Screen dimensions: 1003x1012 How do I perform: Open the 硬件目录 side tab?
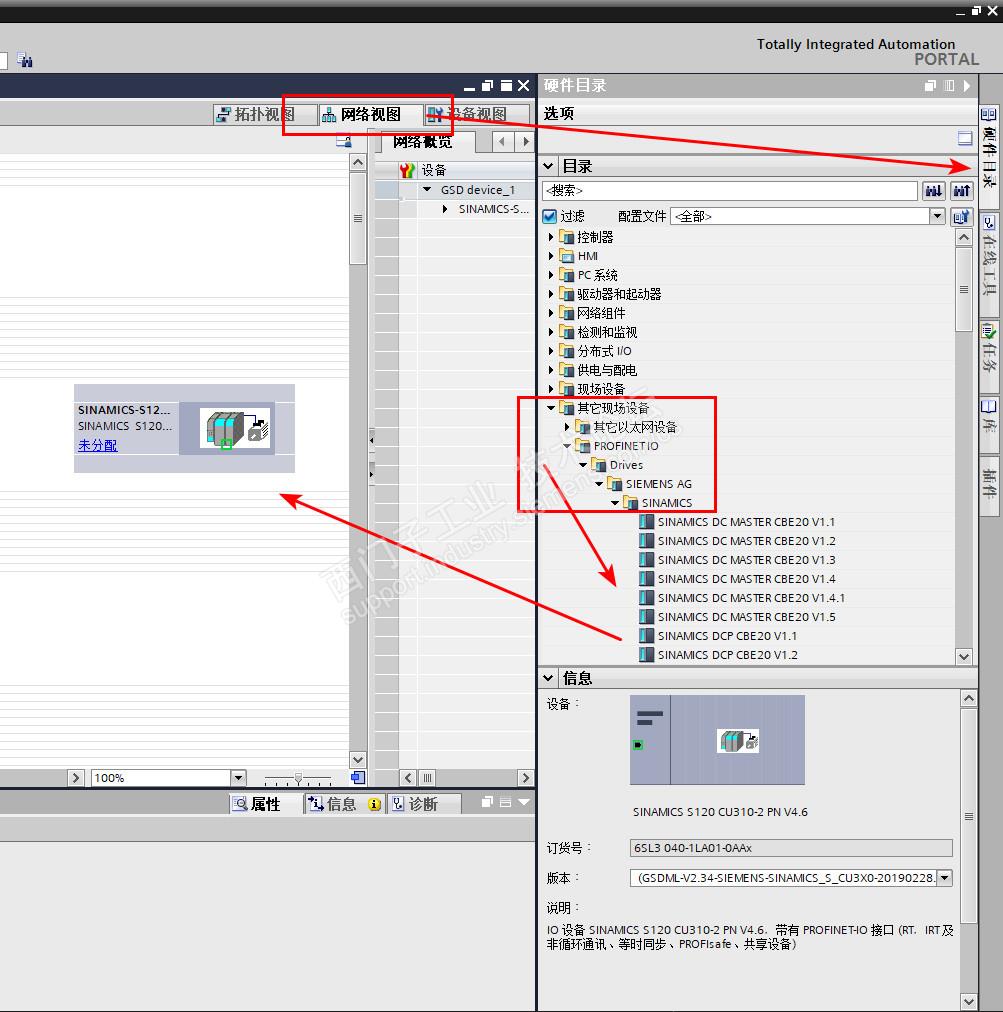(989, 156)
